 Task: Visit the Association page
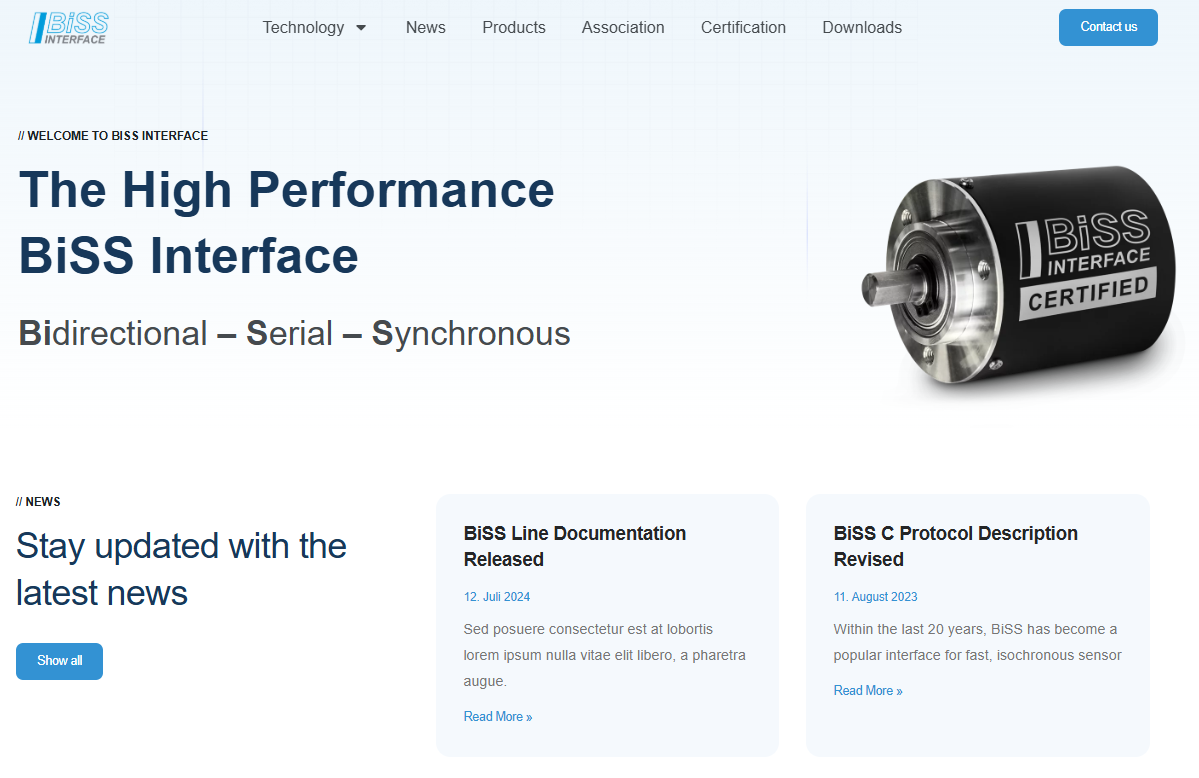(x=622, y=27)
